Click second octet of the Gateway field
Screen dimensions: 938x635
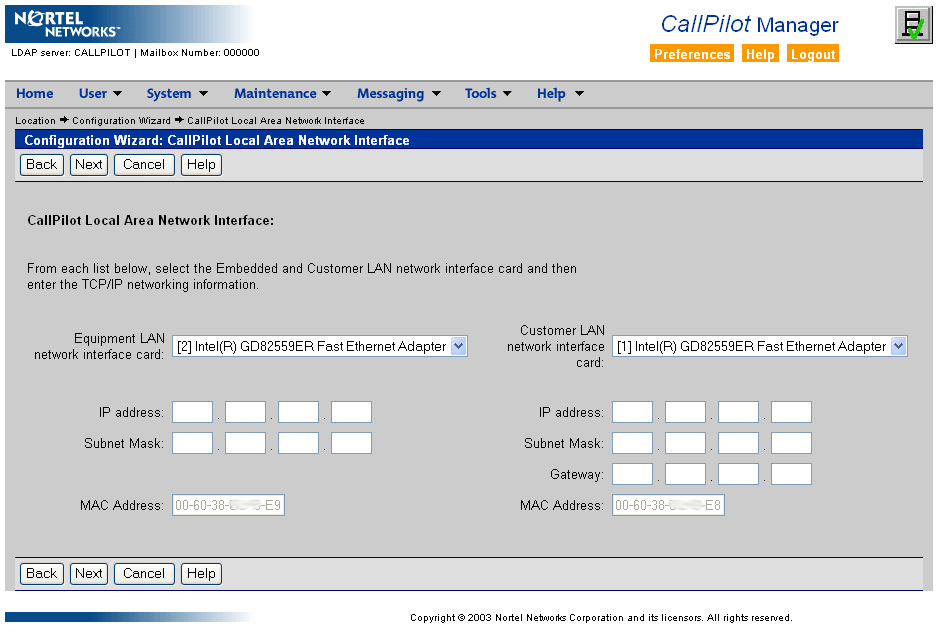686,475
